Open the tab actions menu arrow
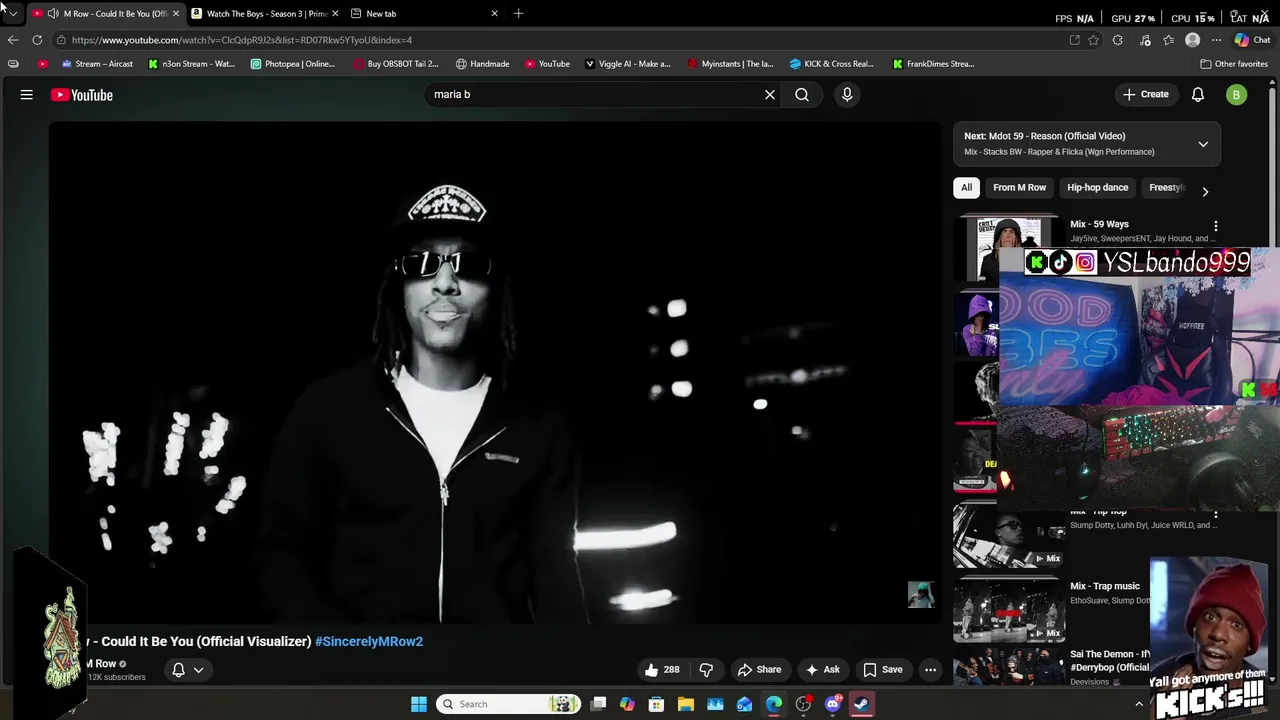 tap(12, 13)
